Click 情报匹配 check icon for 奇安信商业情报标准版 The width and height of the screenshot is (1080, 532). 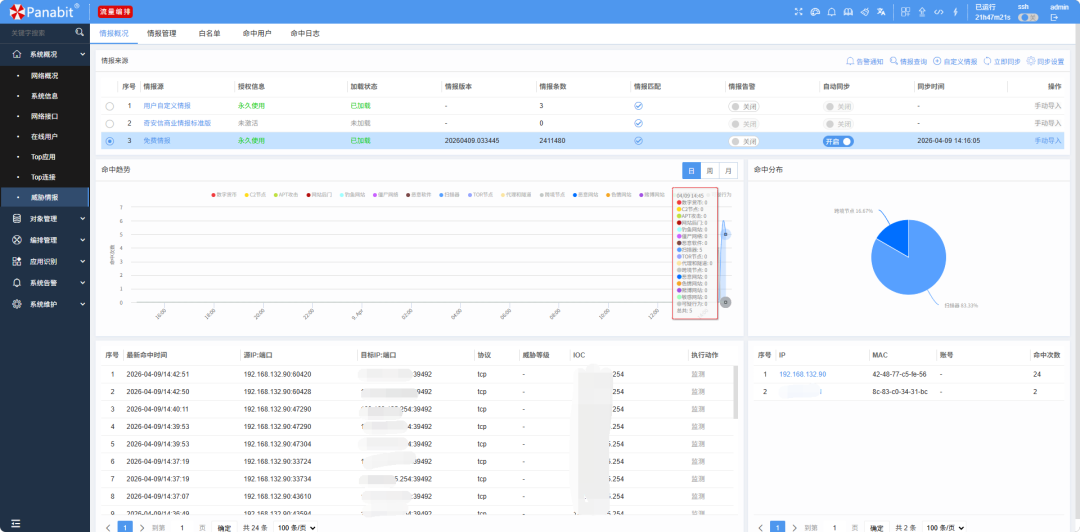click(x=638, y=123)
